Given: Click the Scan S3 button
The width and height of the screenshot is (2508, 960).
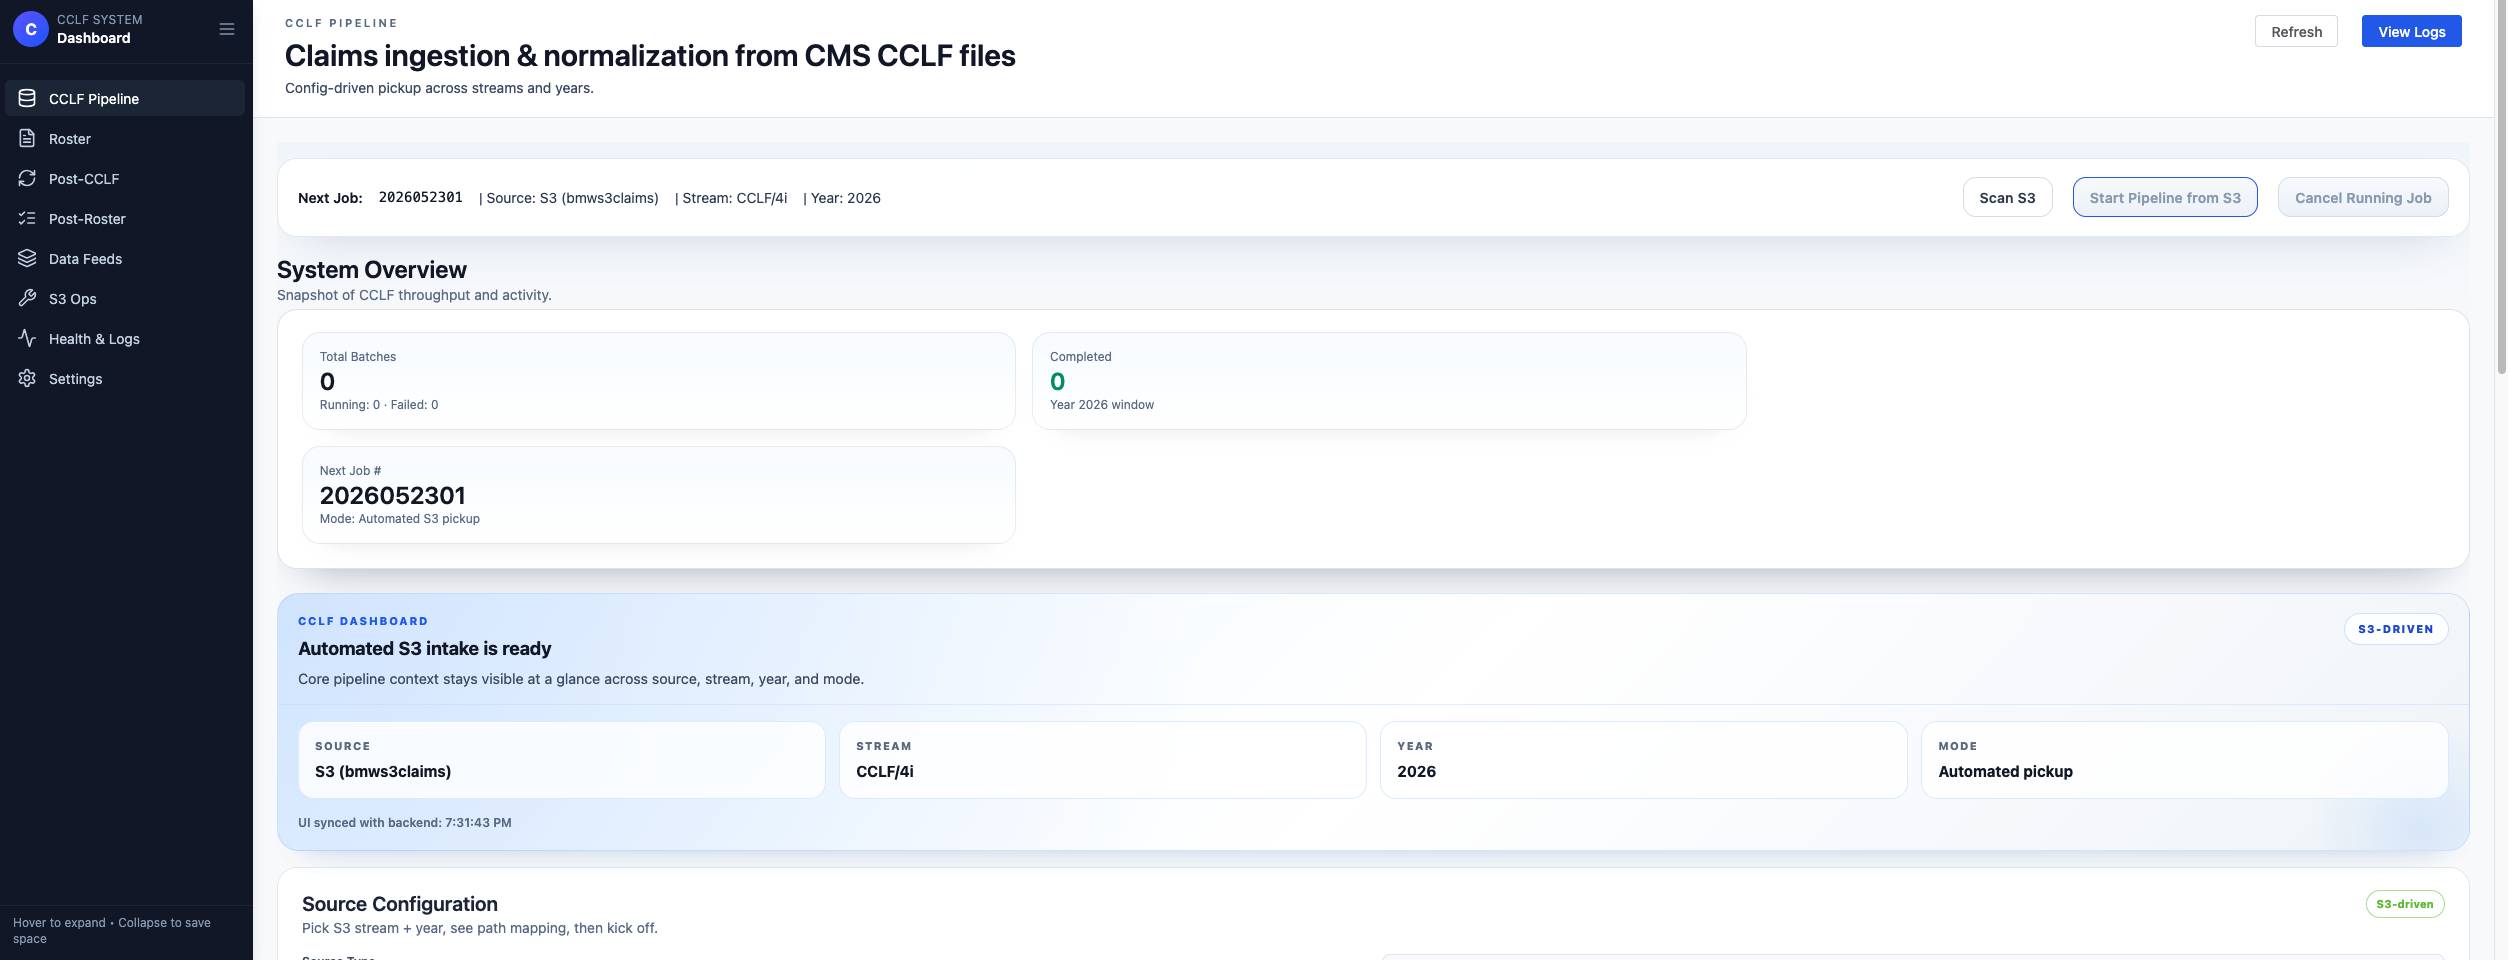Looking at the screenshot, I should click(x=2007, y=197).
